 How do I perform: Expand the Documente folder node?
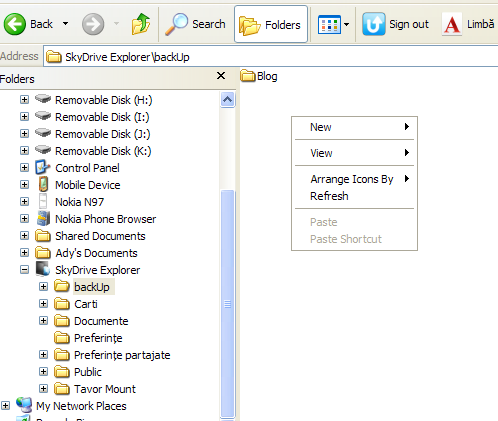coord(43,320)
